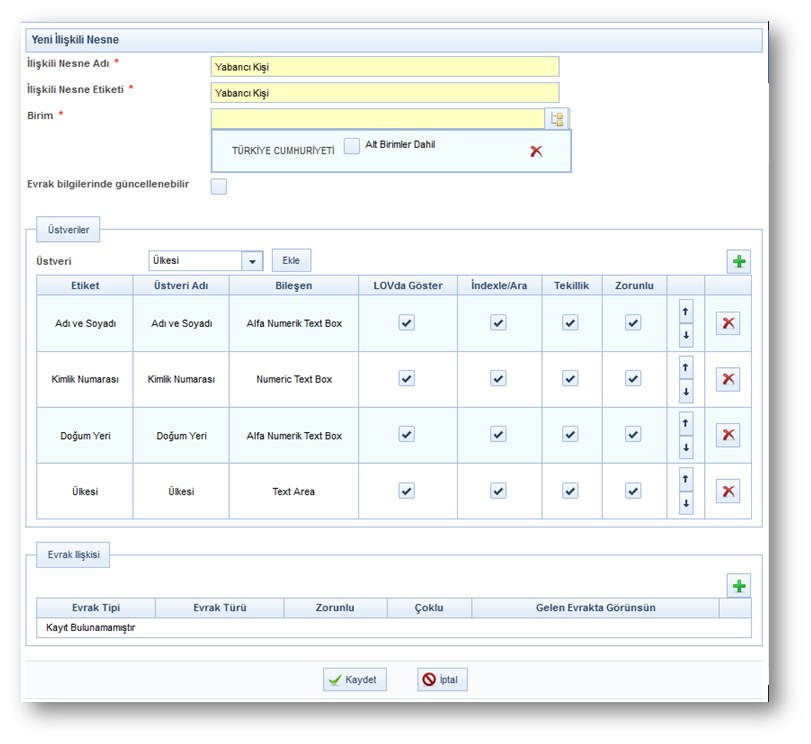Click the Etiket column header

click(85, 286)
